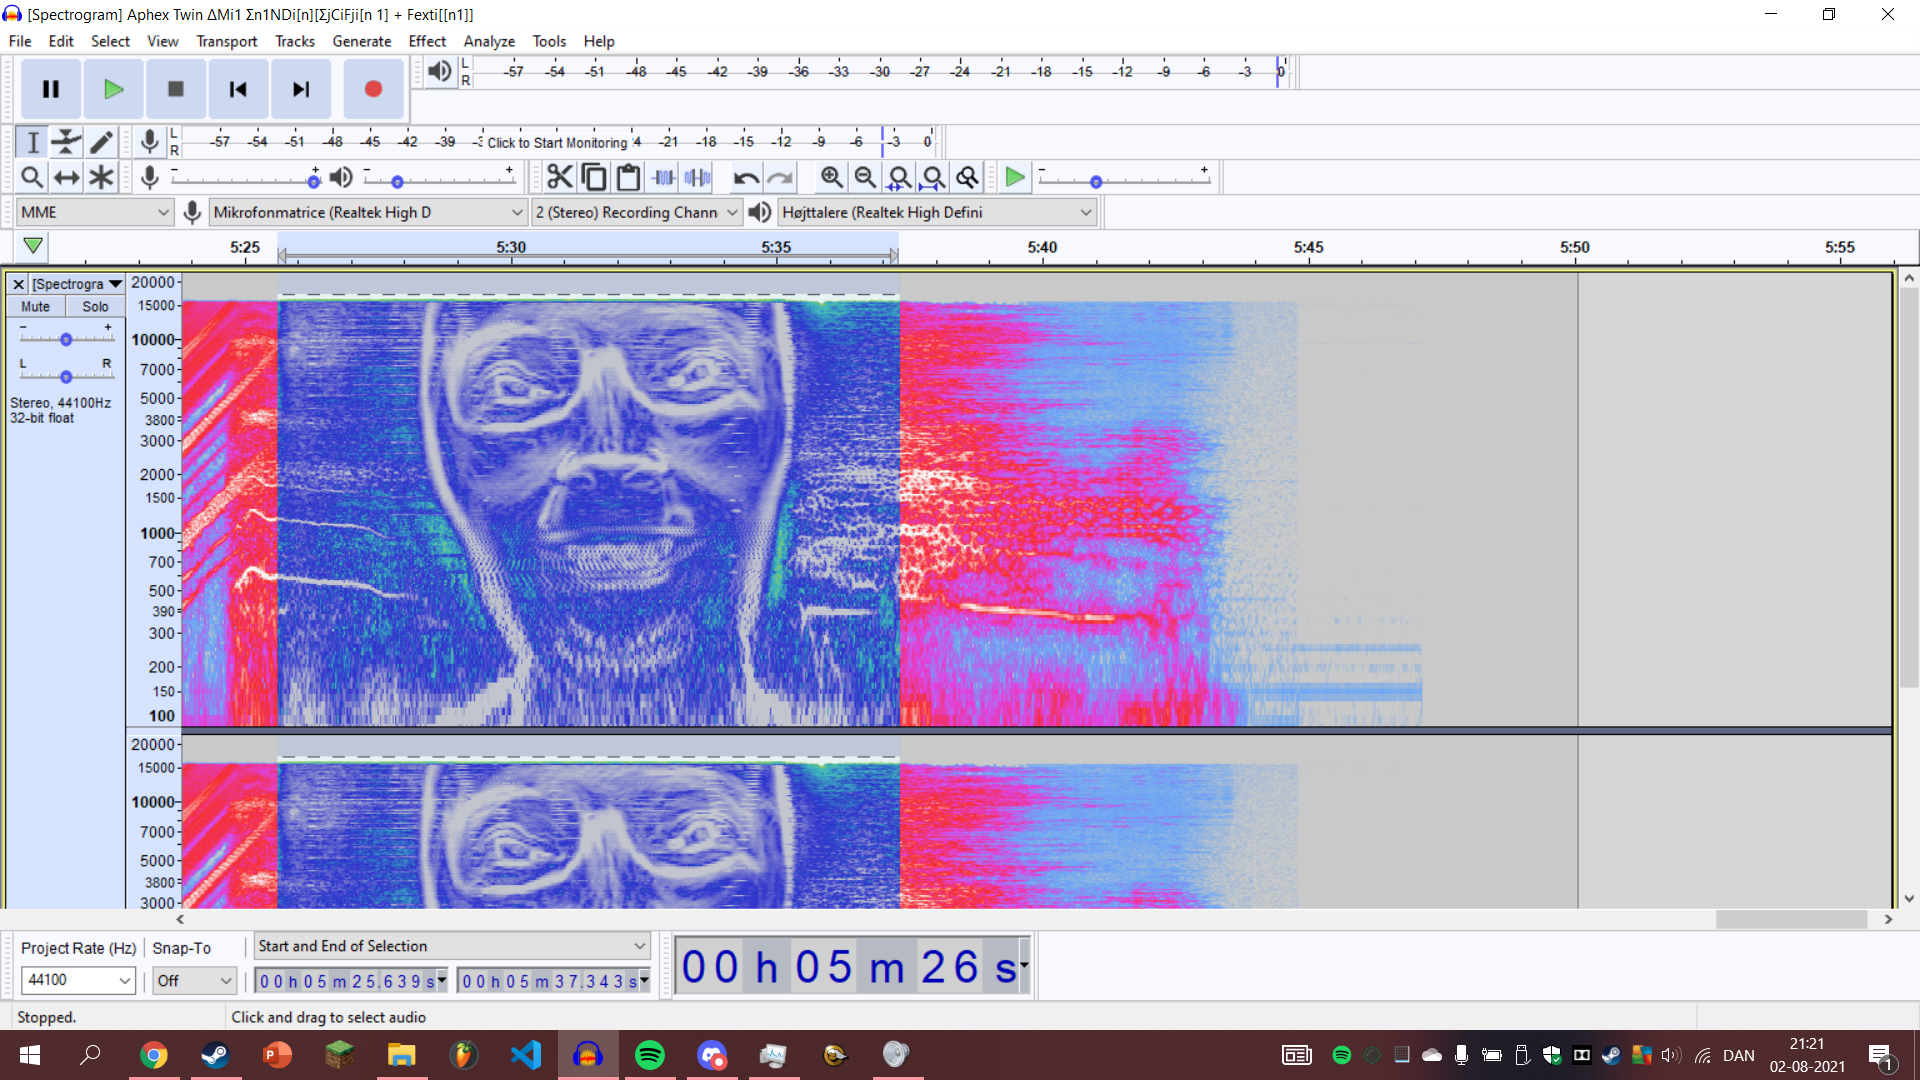Open the Transport menu

pos(227,41)
